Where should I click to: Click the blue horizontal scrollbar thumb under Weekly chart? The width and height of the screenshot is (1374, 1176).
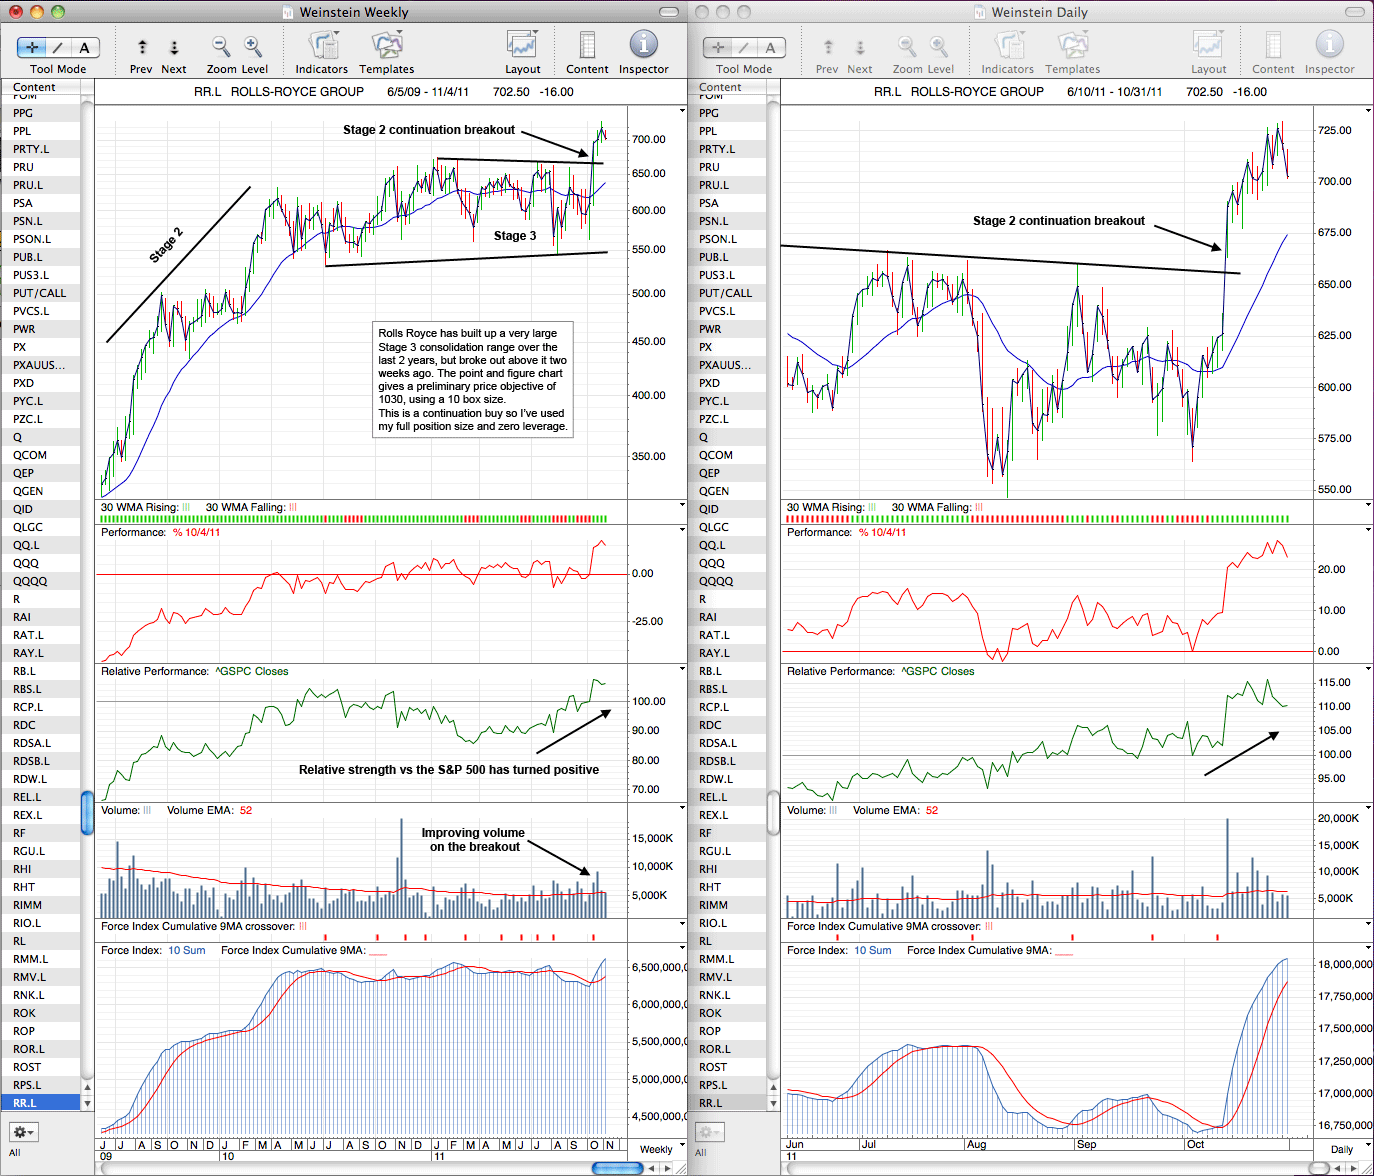coord(617,1168)
